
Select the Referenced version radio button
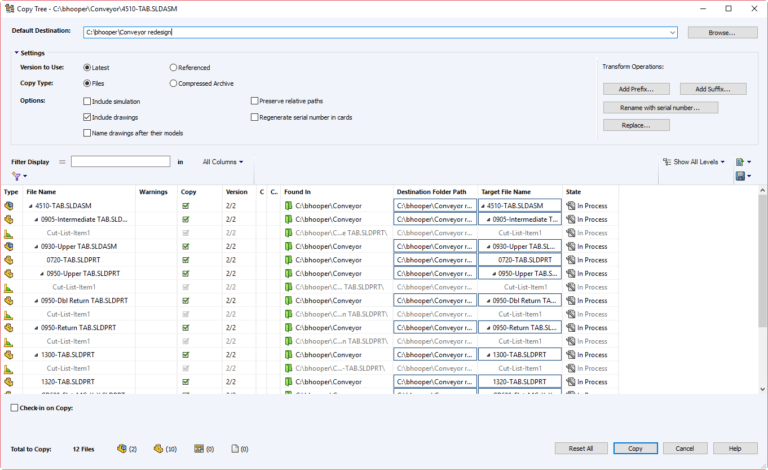pos(173,68)
